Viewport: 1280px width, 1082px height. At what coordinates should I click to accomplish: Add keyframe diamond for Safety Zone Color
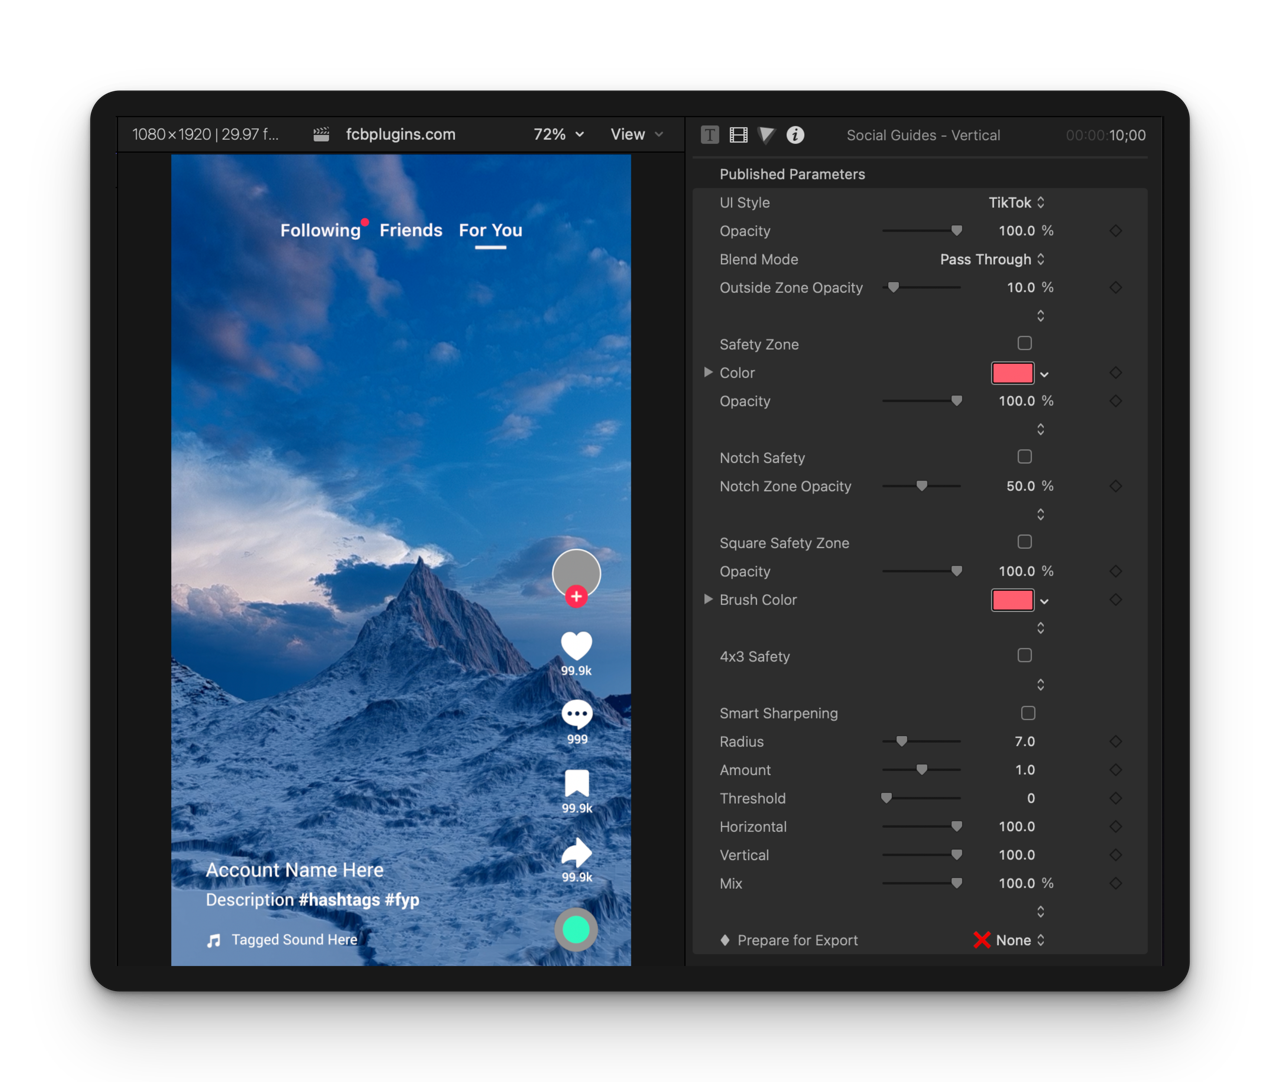[x=1116, y=373]
